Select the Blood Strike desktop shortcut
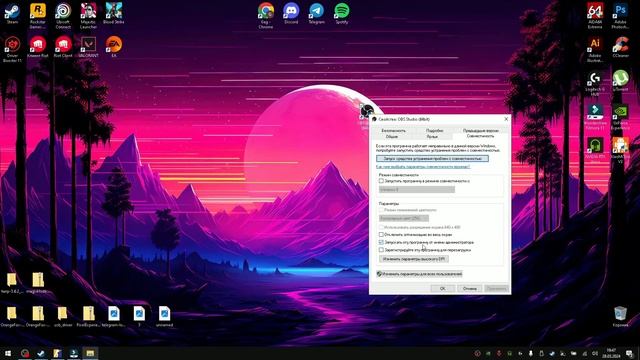 click(113, 13)
